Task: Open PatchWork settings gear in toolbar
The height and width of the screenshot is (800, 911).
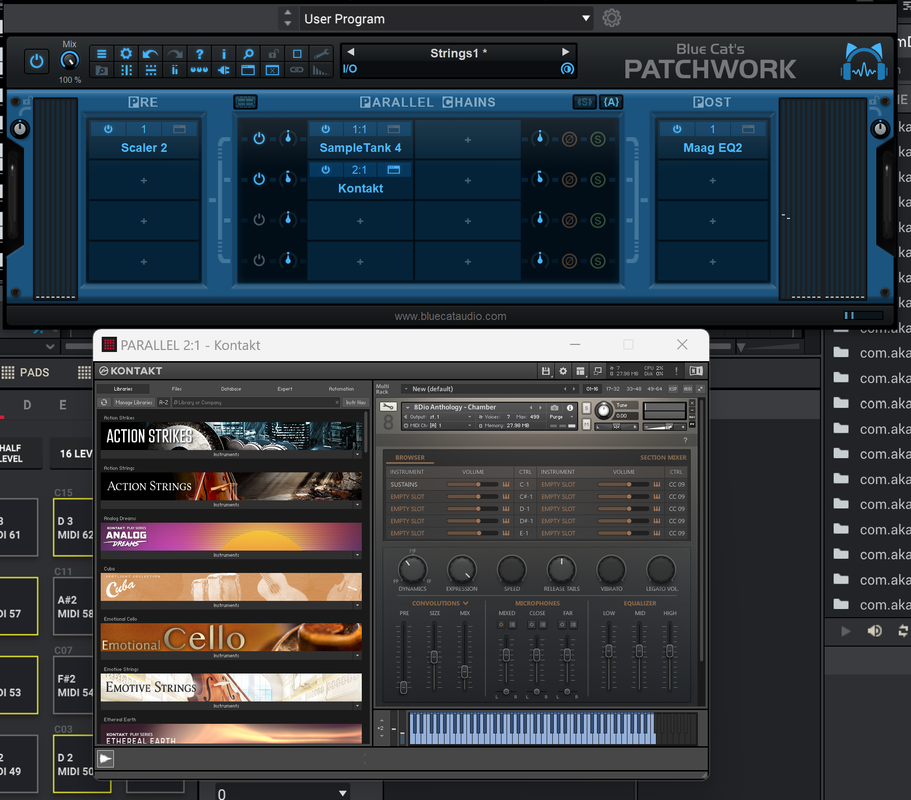Action: (x=126, y=54)
